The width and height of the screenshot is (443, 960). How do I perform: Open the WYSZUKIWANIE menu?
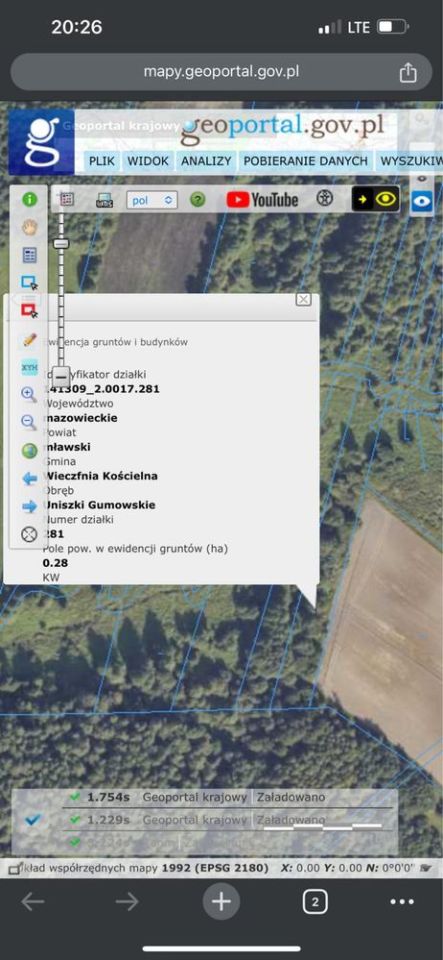point(410,161)
